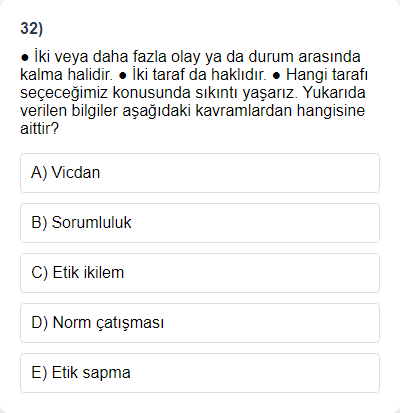Click the word "Yukarıda" in the question
The image size is (400, 413).
tap(334, 93)
